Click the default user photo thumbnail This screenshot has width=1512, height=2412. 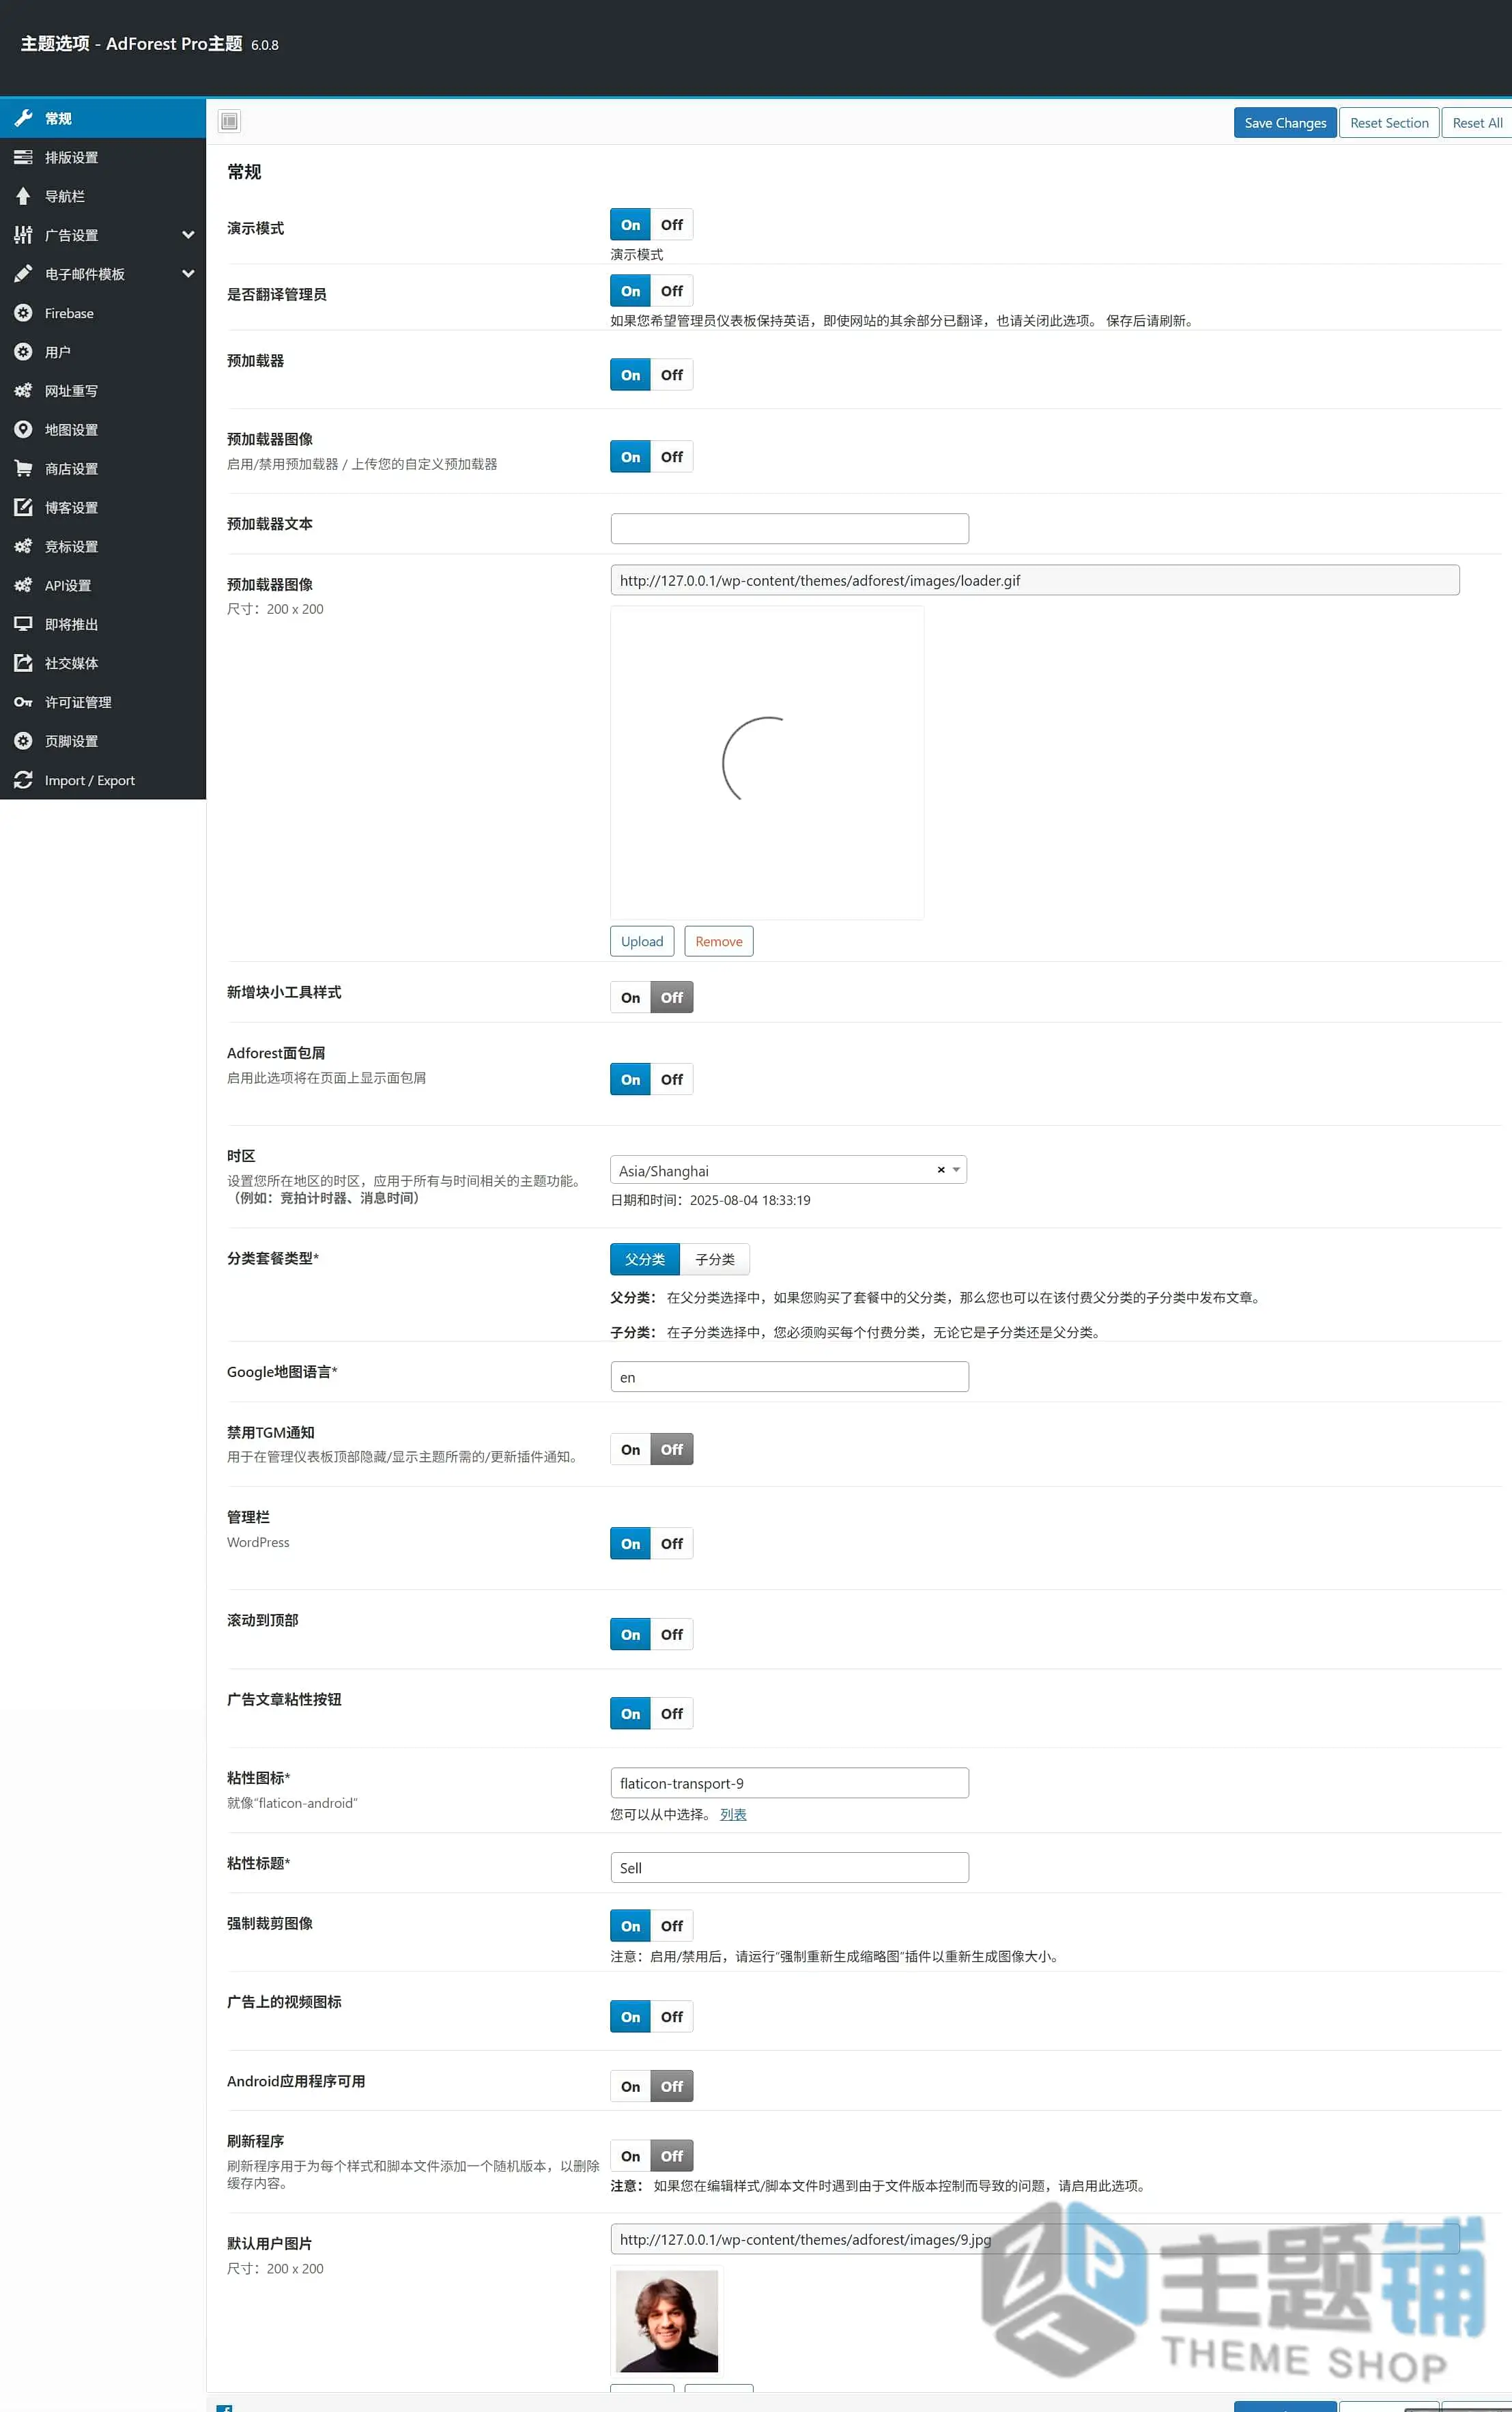click(667, 2322)
